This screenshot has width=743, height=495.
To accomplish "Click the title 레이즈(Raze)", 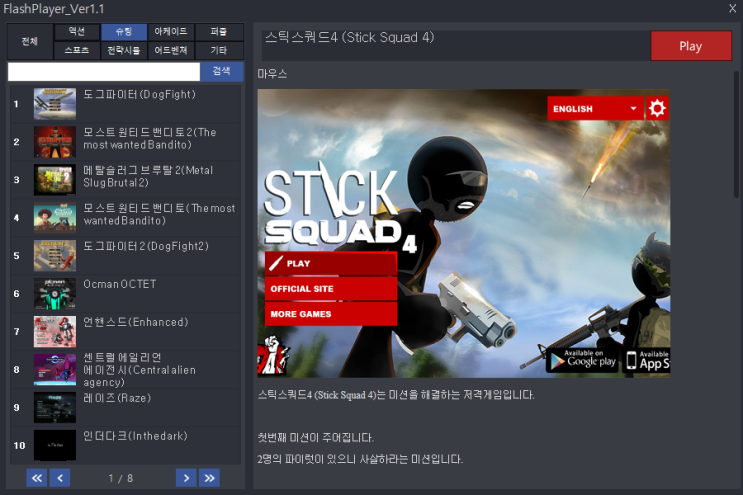I will point(117,398).
